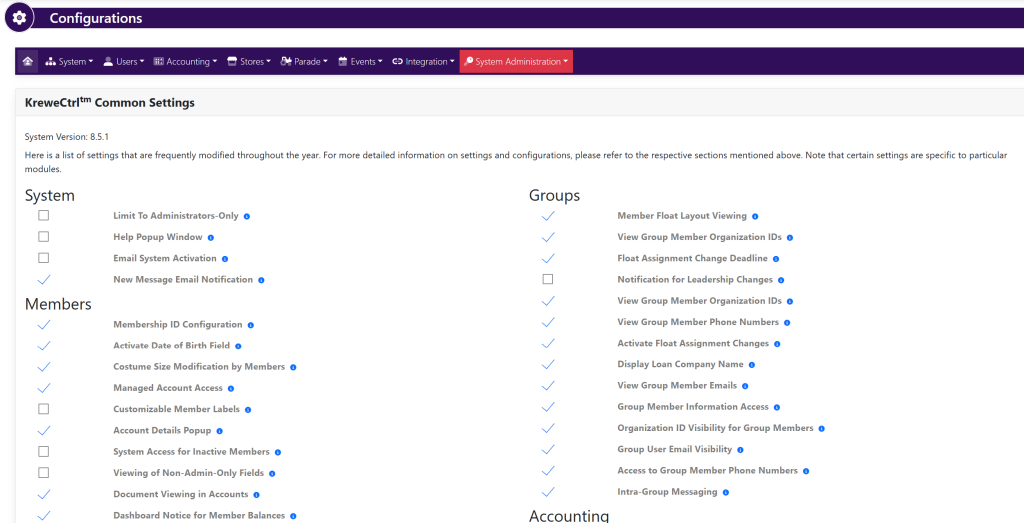Open the Integration menu
This screenshot has width=1024, height=523.
tap(422, 62)
